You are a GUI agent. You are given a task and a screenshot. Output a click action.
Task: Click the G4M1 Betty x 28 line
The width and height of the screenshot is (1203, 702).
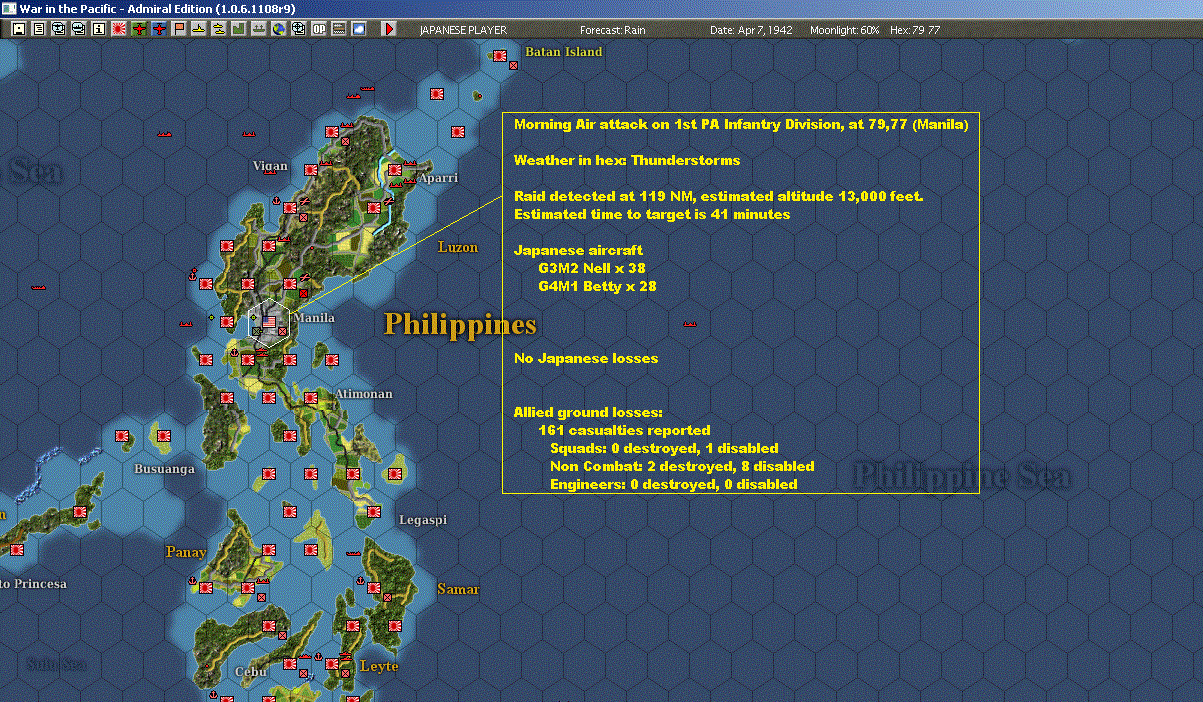[597, 286]
